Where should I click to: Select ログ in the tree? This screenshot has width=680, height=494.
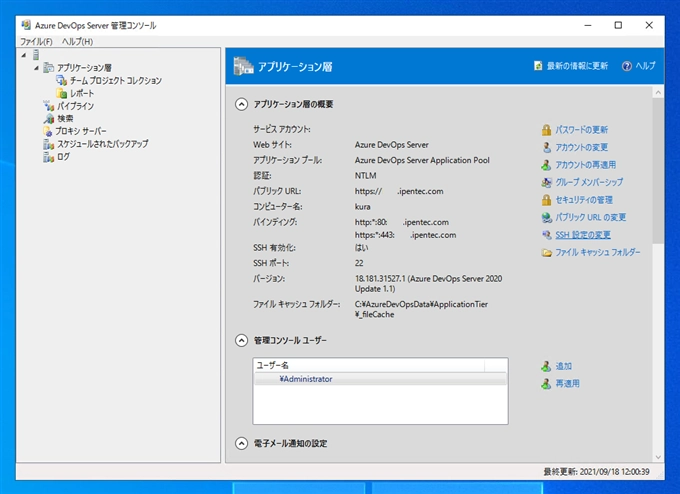pos(63,157)
